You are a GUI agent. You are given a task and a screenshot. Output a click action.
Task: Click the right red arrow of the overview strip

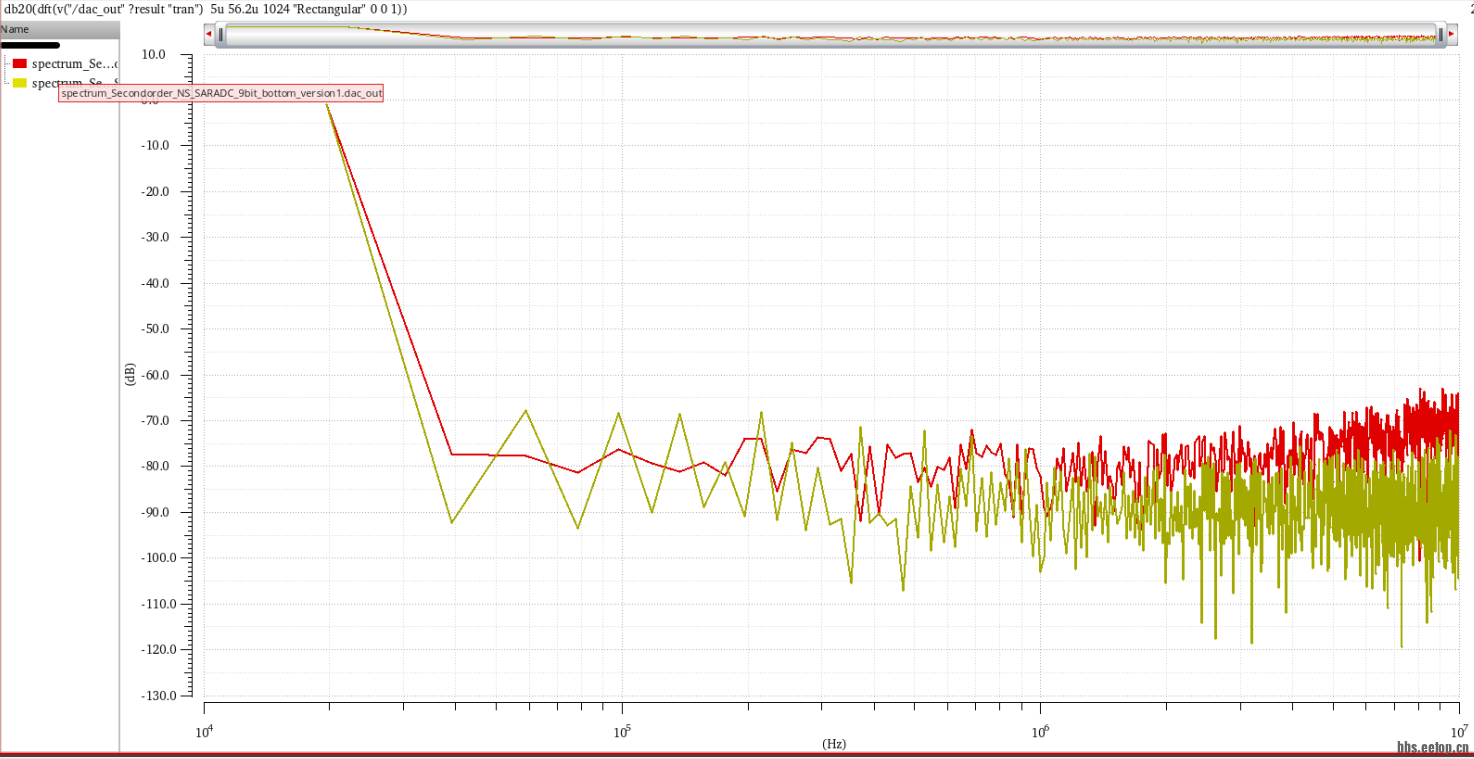pyautogui.click(x=1451, y=34)
